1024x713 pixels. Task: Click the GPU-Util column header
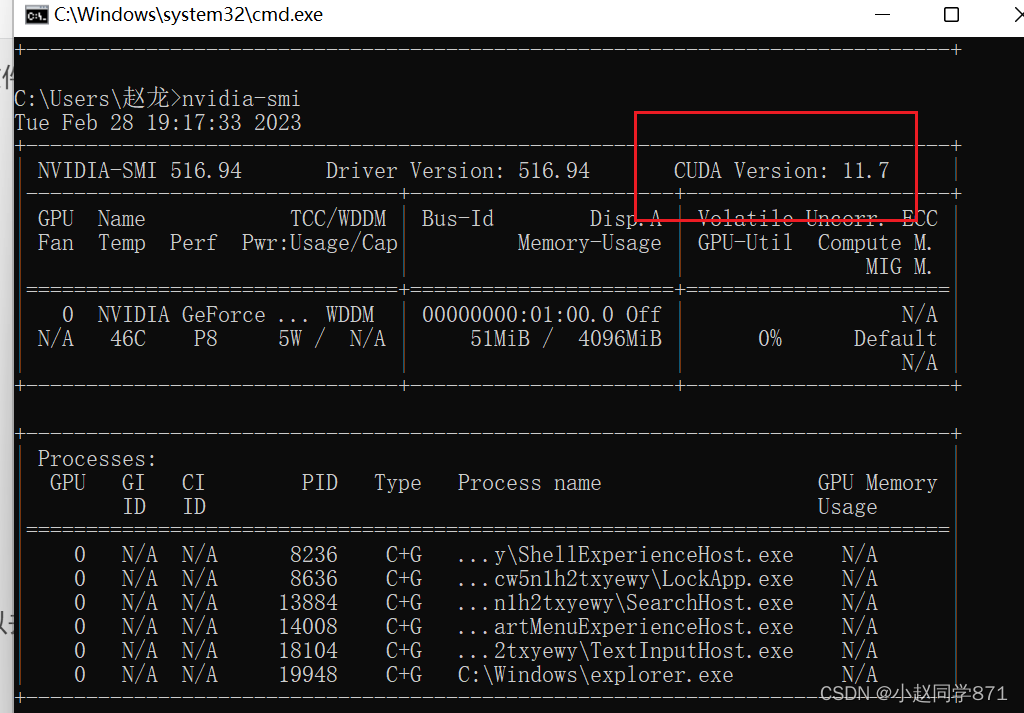745,243
